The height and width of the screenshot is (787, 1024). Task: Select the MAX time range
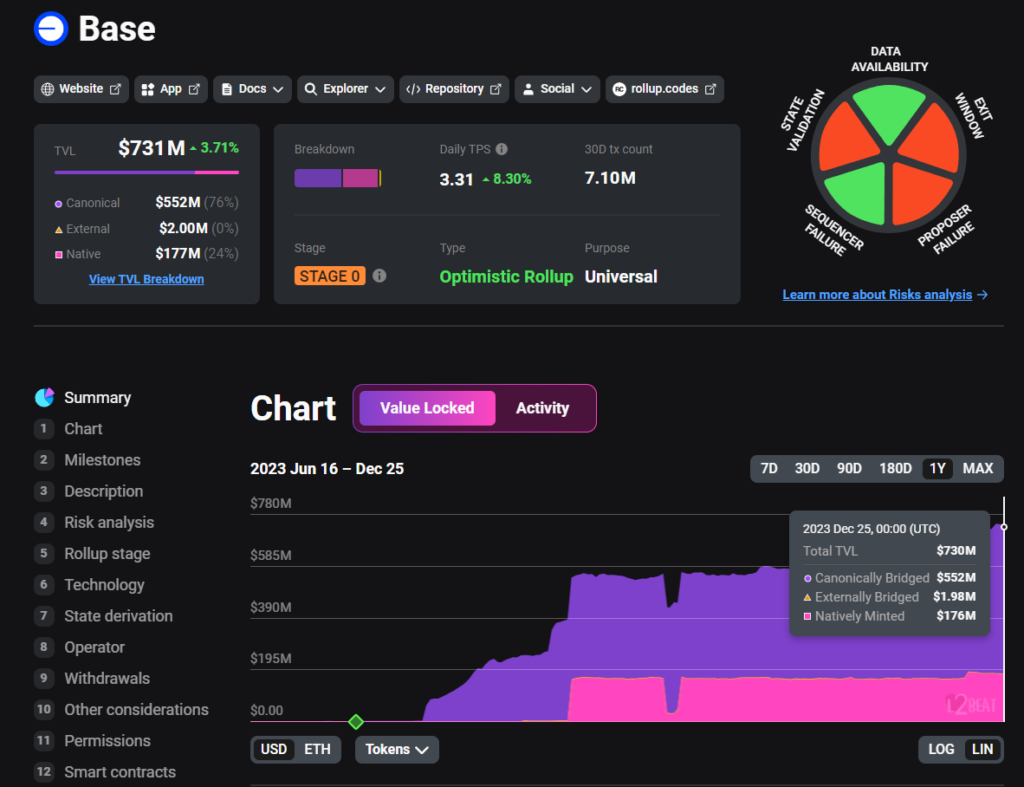pyautogui.click(x=978, y=468)
